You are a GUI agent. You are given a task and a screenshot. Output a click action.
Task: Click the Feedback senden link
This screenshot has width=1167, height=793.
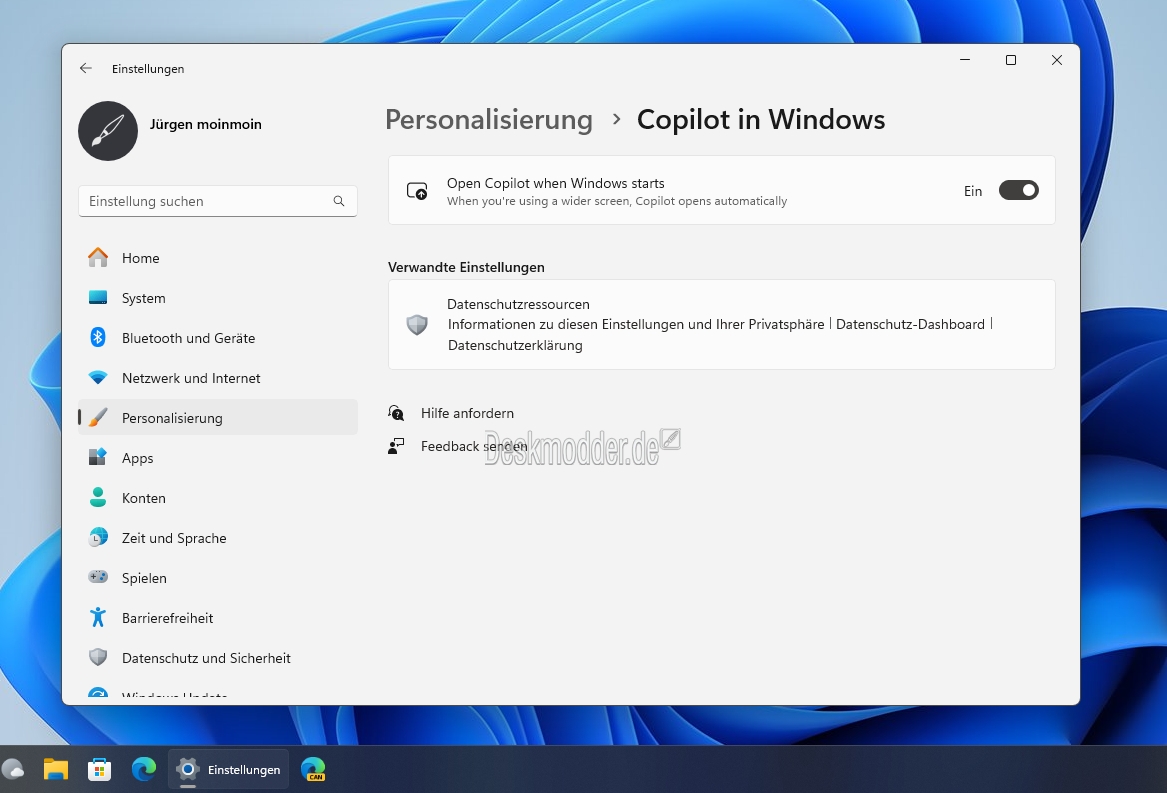tap(474, 446)
